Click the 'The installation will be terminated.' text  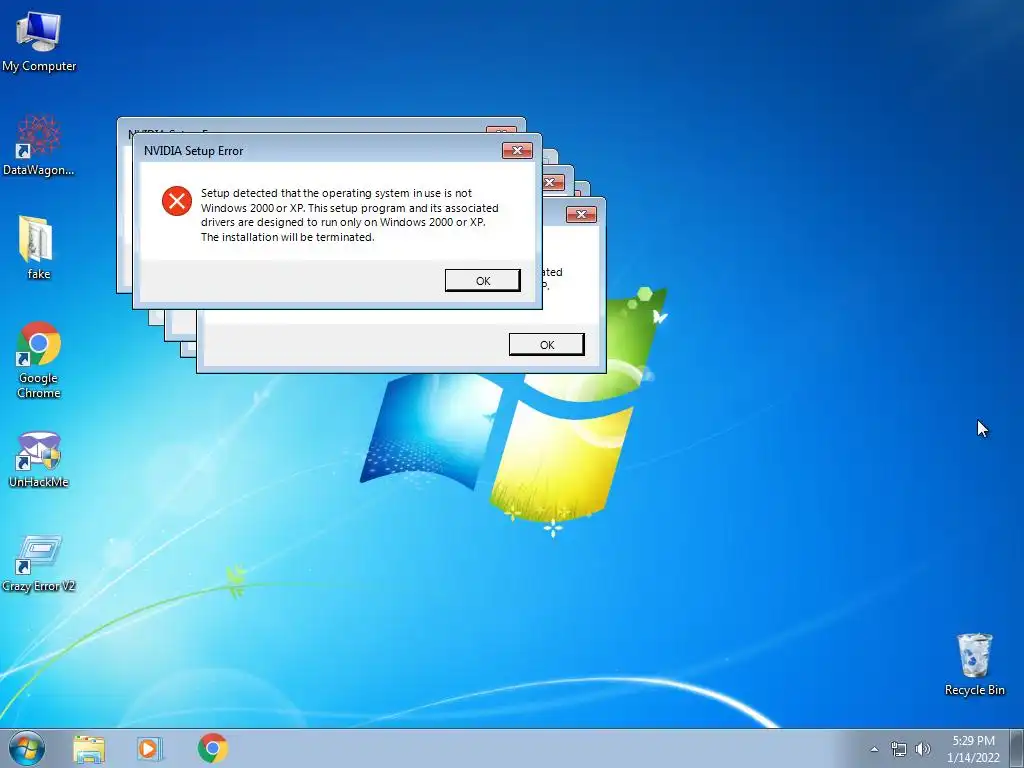(287, 237)
